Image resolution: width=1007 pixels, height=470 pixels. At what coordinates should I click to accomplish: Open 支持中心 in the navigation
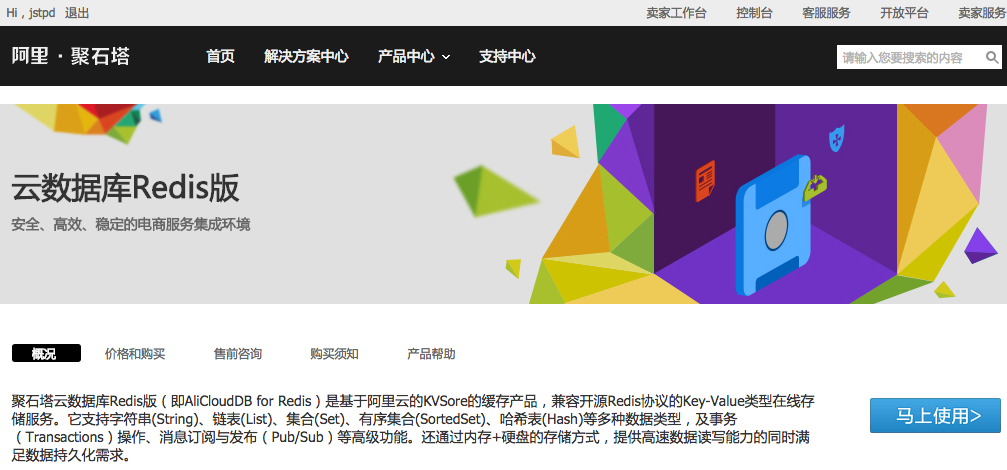pyautogui.click(x=507, y=57)
